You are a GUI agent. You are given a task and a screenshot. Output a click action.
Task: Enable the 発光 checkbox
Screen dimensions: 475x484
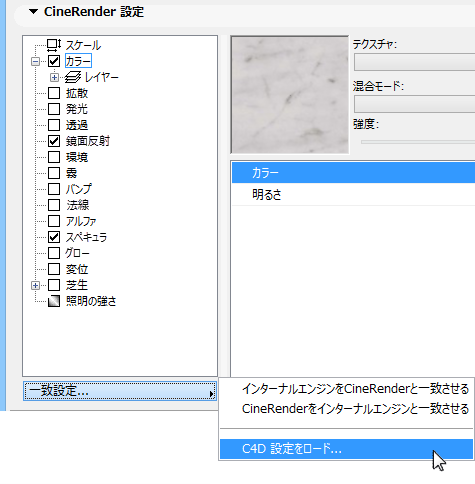(54, 109)
